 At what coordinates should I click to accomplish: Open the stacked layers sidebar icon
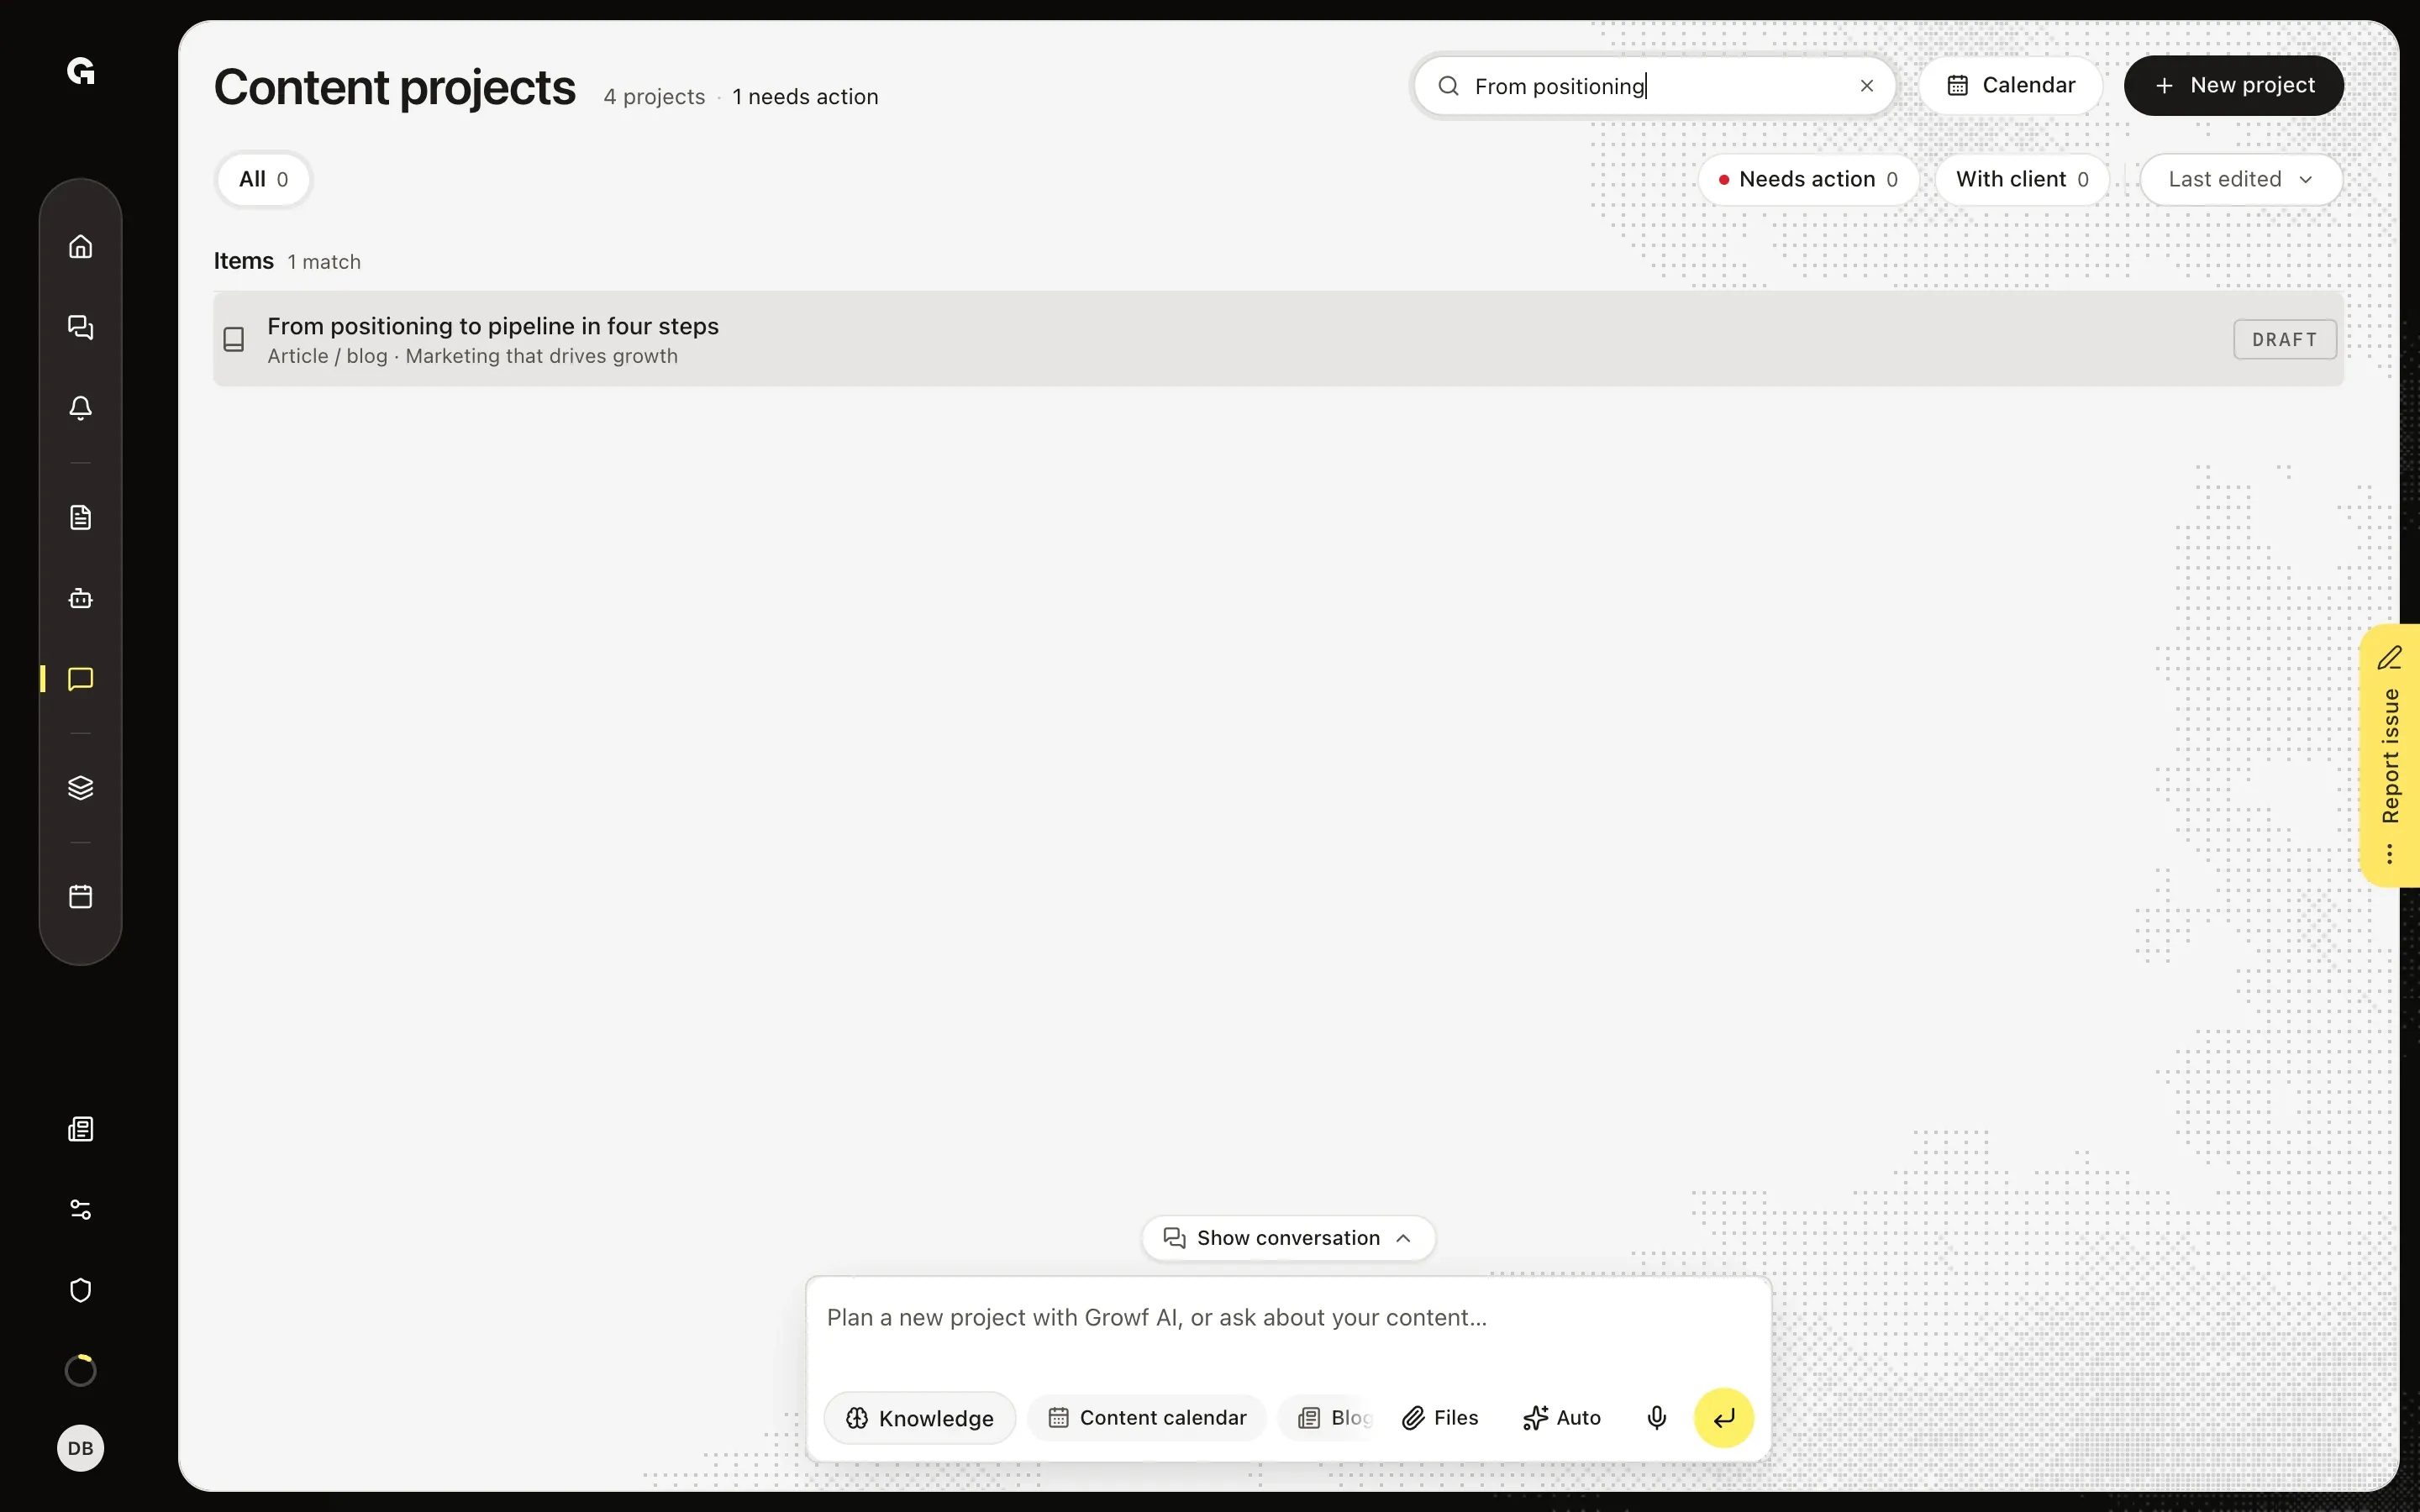pos(81,788)
